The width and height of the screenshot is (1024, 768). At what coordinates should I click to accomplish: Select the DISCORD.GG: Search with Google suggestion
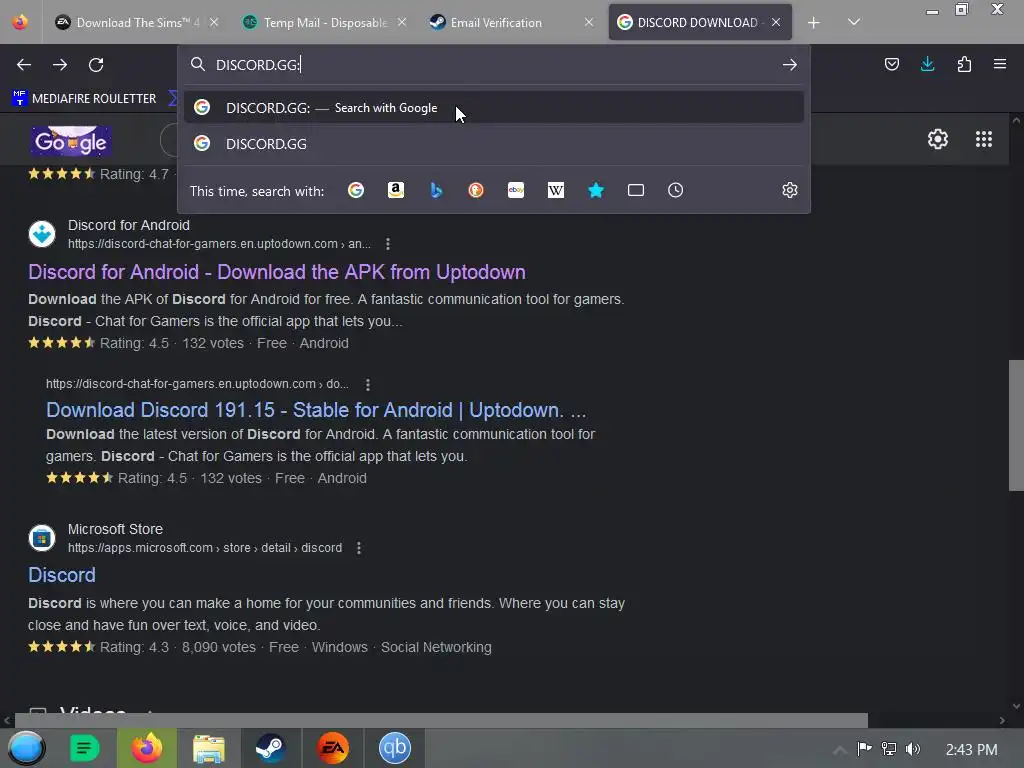click(494, 108)
